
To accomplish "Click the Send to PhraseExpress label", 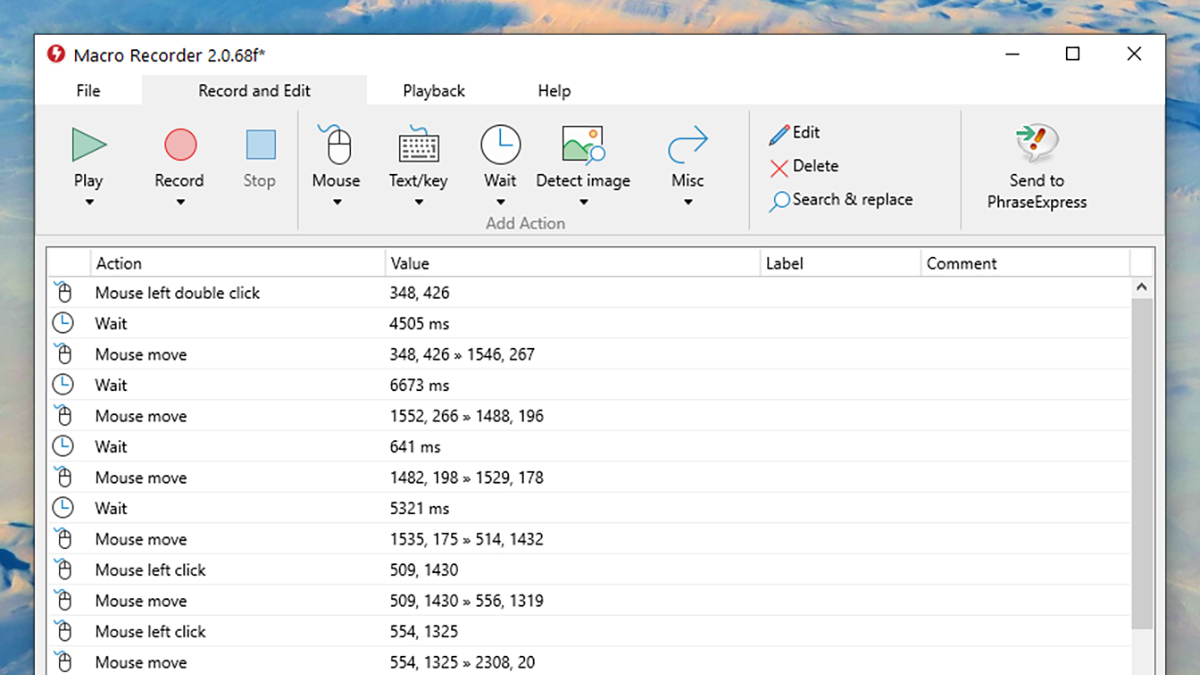I will 1037,192.
